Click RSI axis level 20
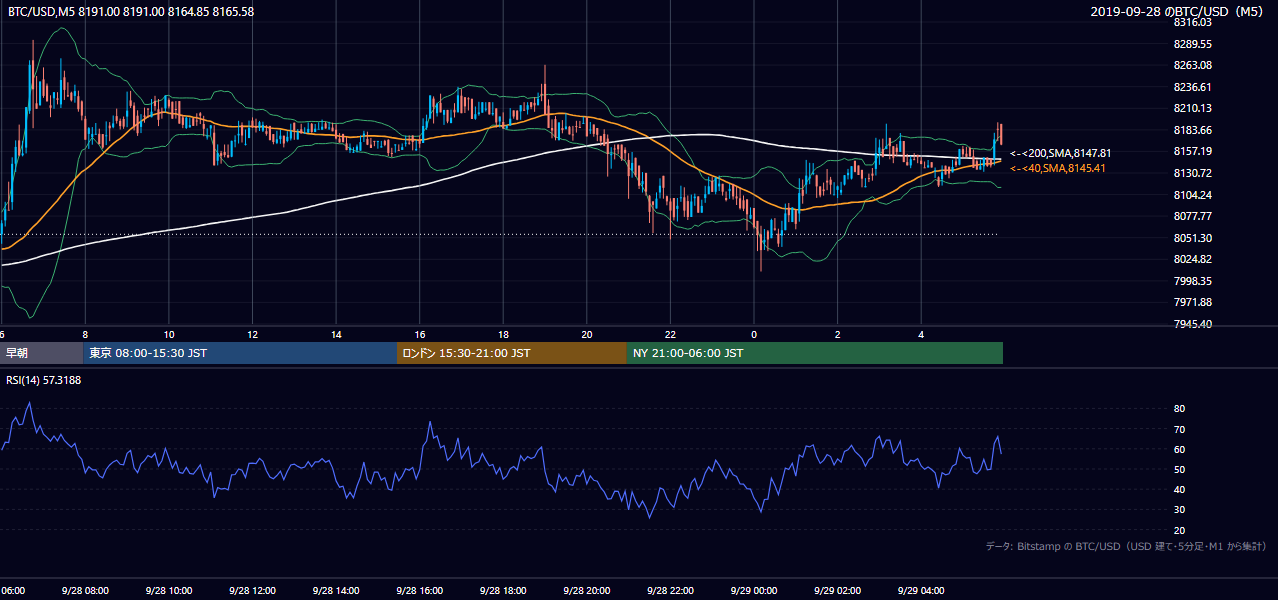The height and width of the screenshot is (600, 1278). 1180,530
